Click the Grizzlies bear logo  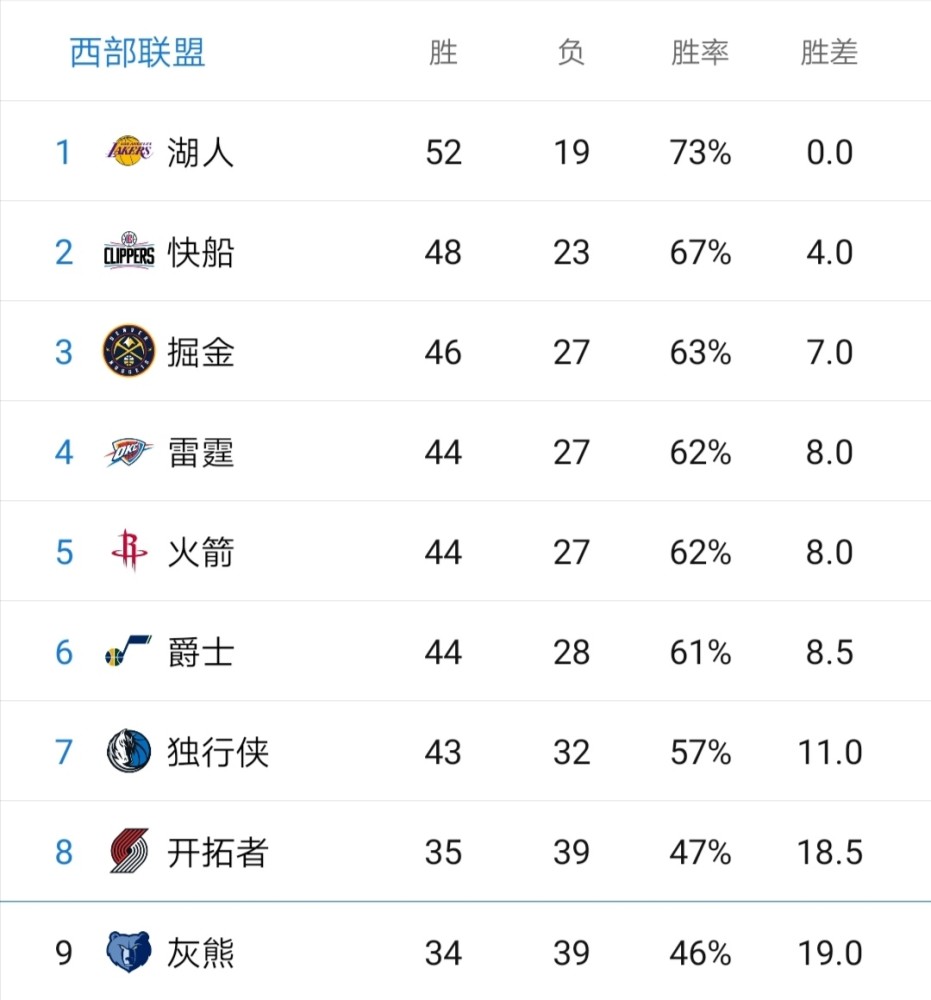pos(129,952)
